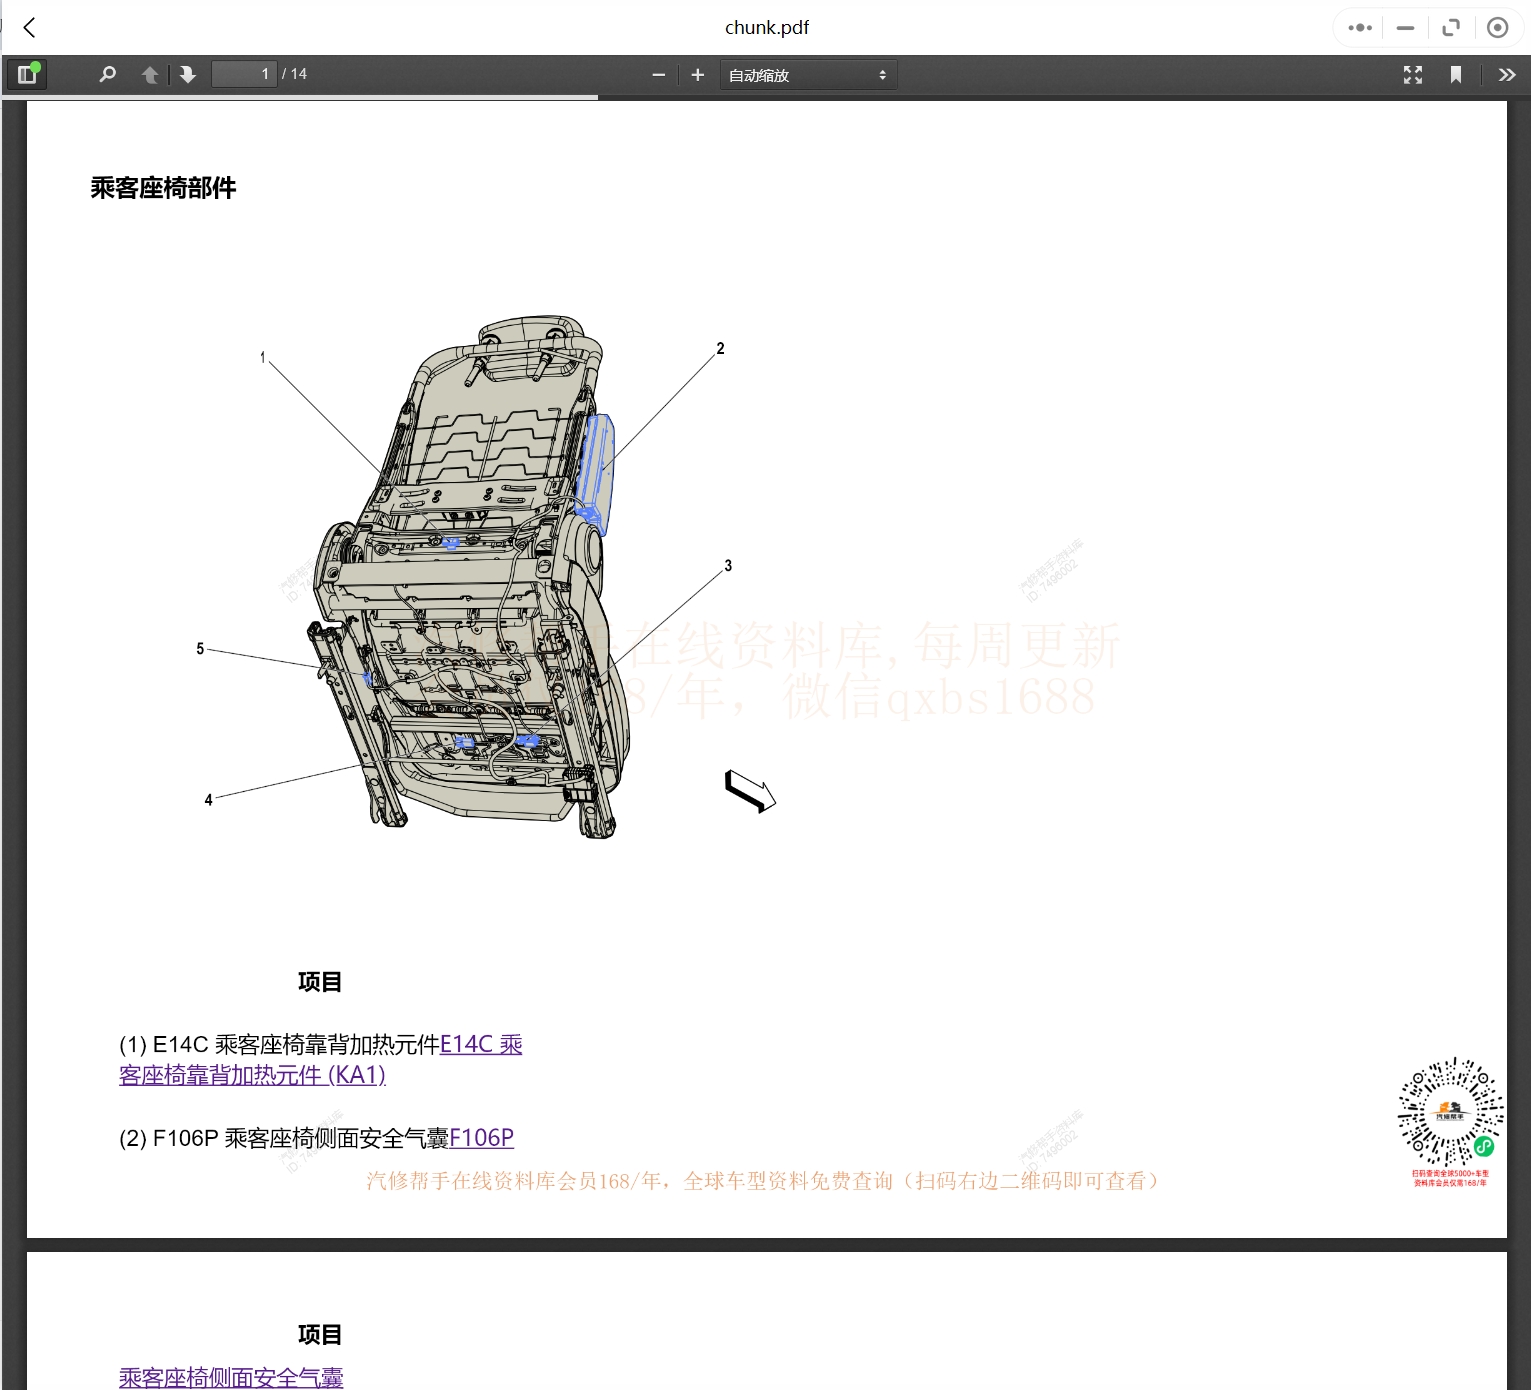Viewport: 1531px width, 1390px height.
Task: Zoom out of the PDF
Action: (658, 74)
